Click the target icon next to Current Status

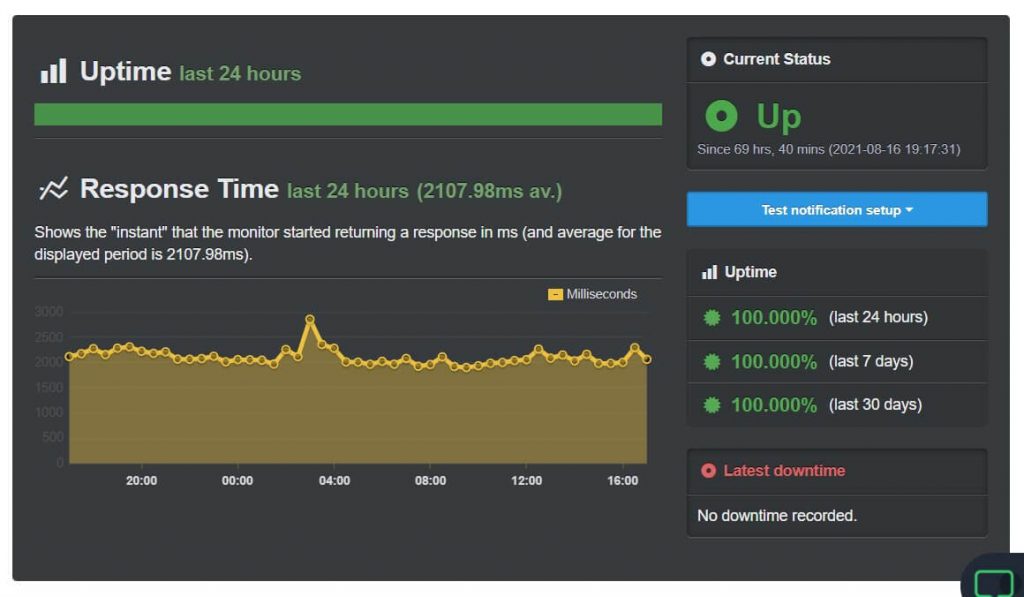click(x=709, y=59)
